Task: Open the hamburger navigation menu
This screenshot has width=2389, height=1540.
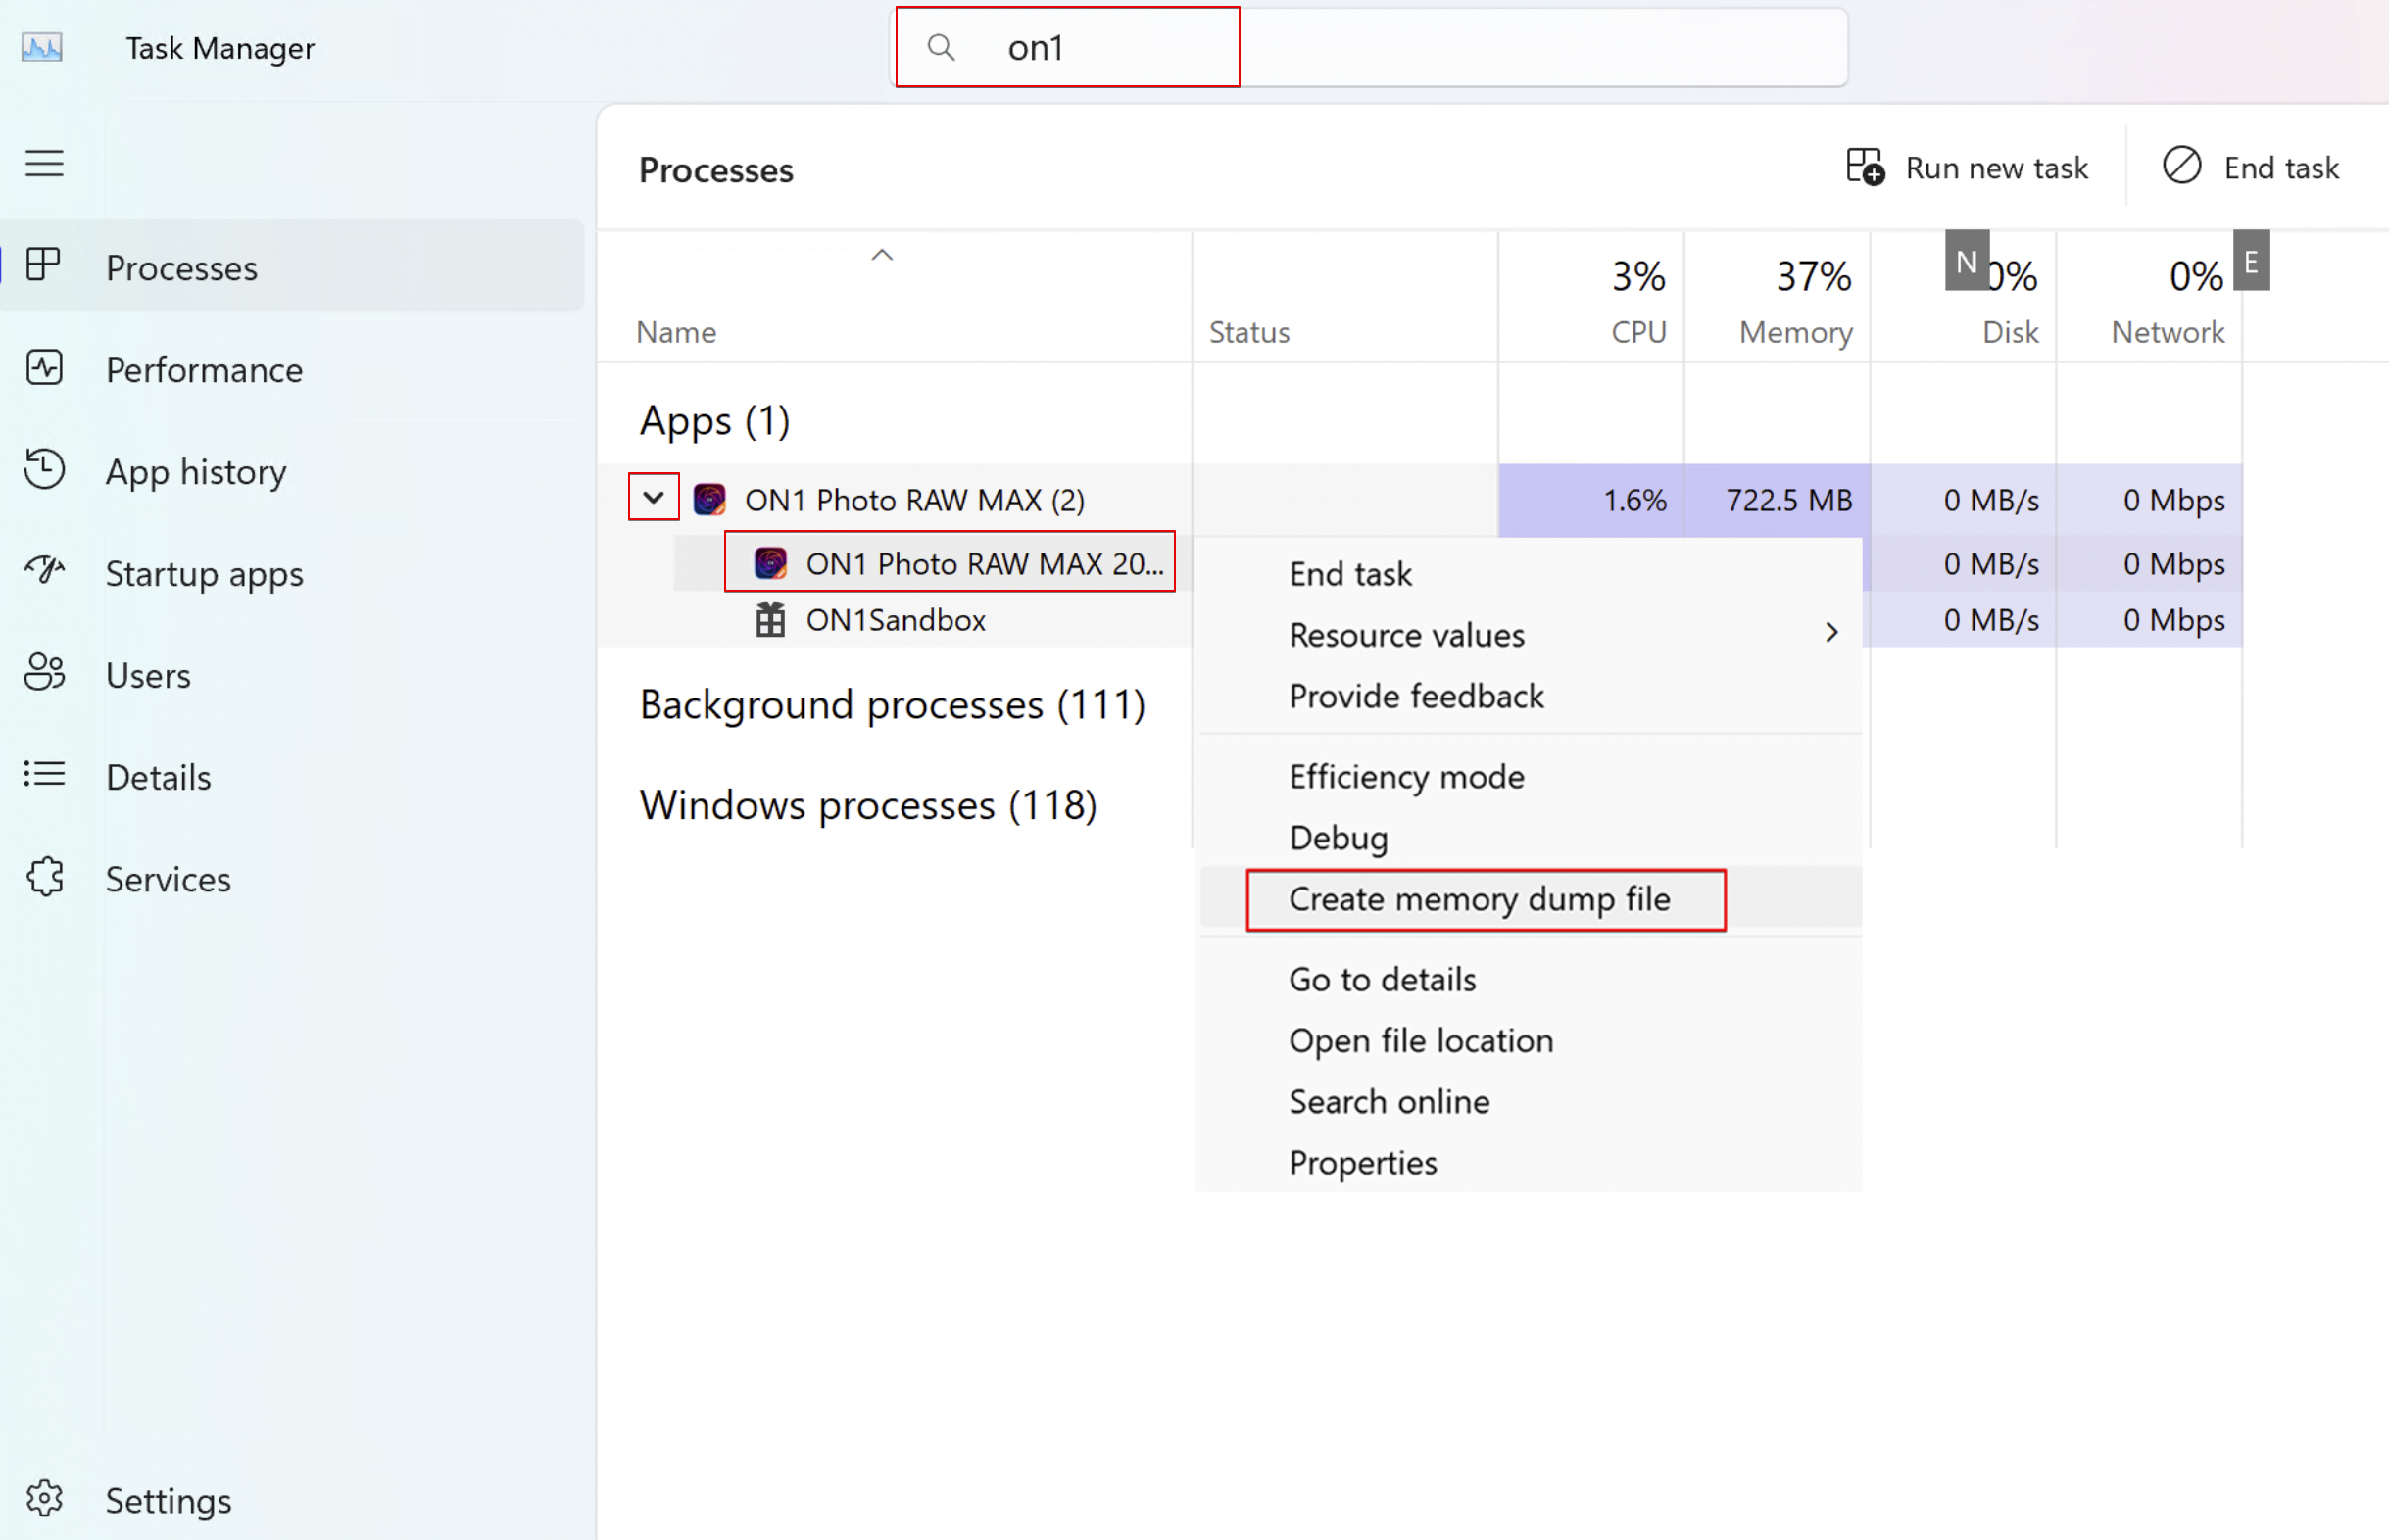Action: pos(44,163)
